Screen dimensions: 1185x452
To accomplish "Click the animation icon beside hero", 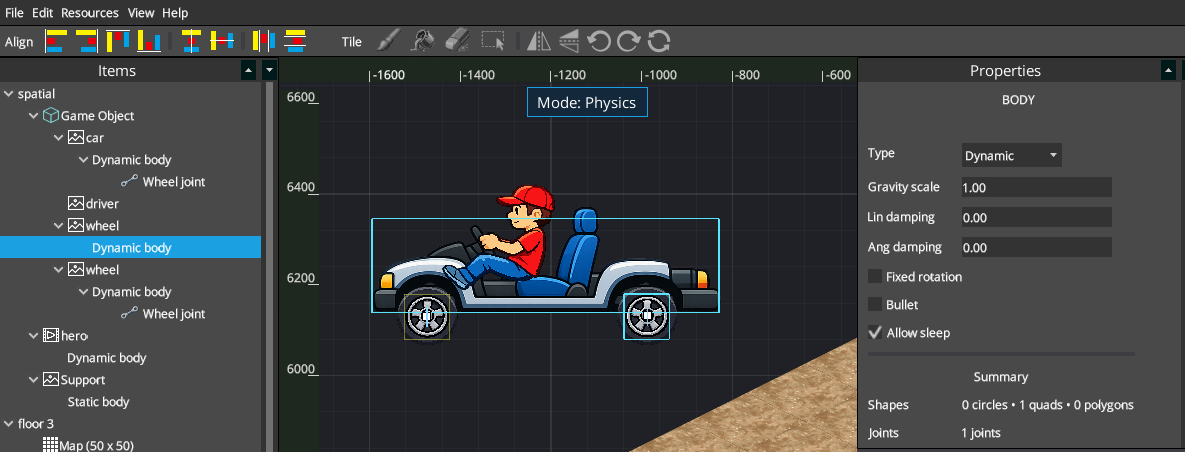I will tap(51, 336).
